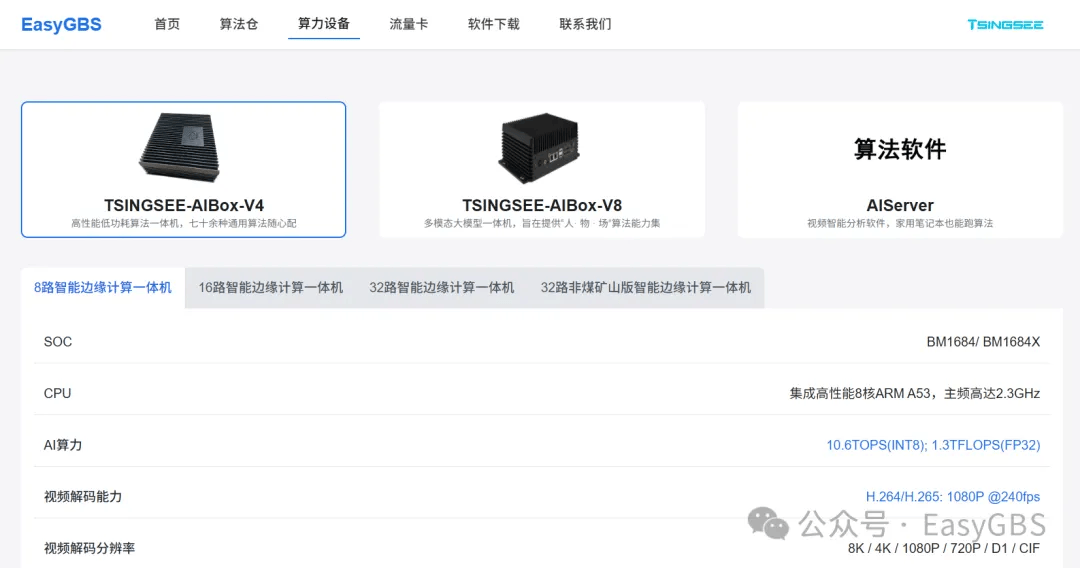The width and height of the screenshot is (1080, 568).
Task: Open the 算法仓 menu item
Action: (x=238, y=24)
